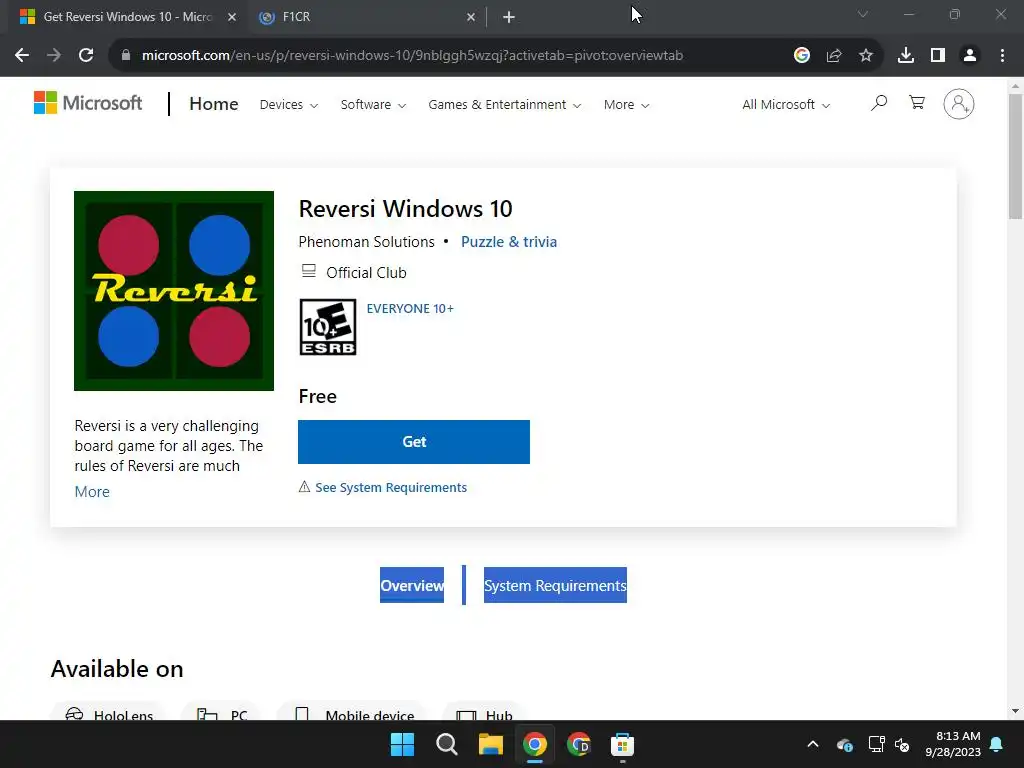The width and height of the screenshot is (1024, 768).
Task: Click the blue Get button
Action: click(x=414, y=442)
